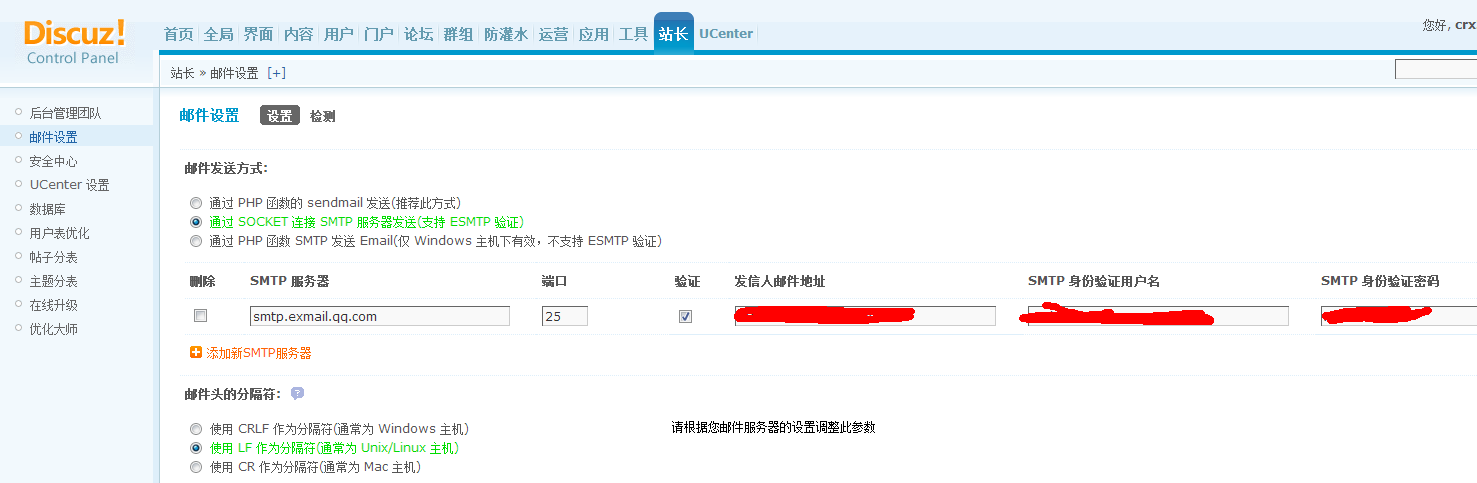
Task: Choose CRLF 作为分隔符 radio option
Action: (196, 429)
